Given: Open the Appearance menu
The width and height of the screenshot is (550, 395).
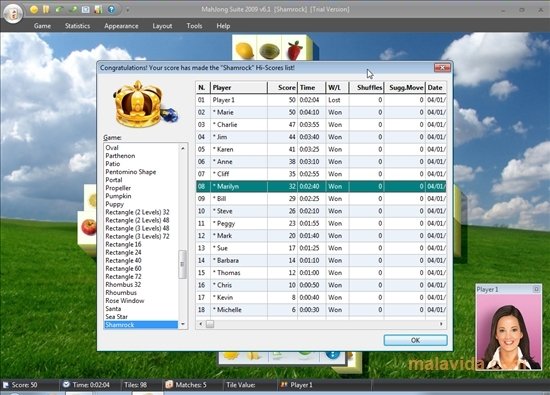Looking at the screenshot, I should [x=121, y=26].
